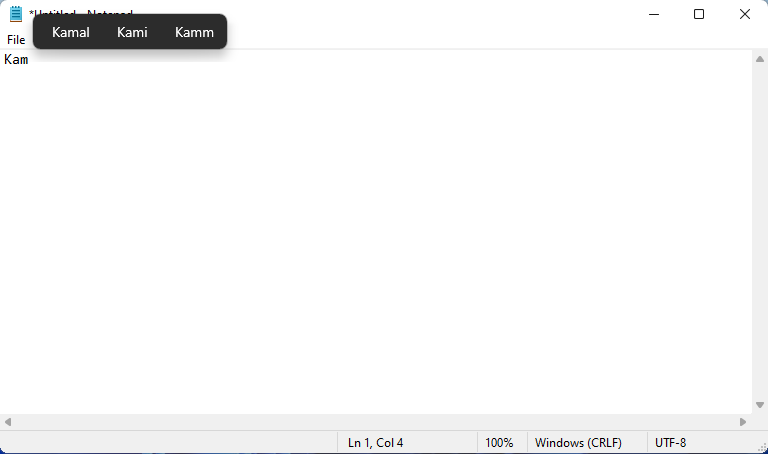Open the File menu
The image size is (768, 454).
(16, 40)
